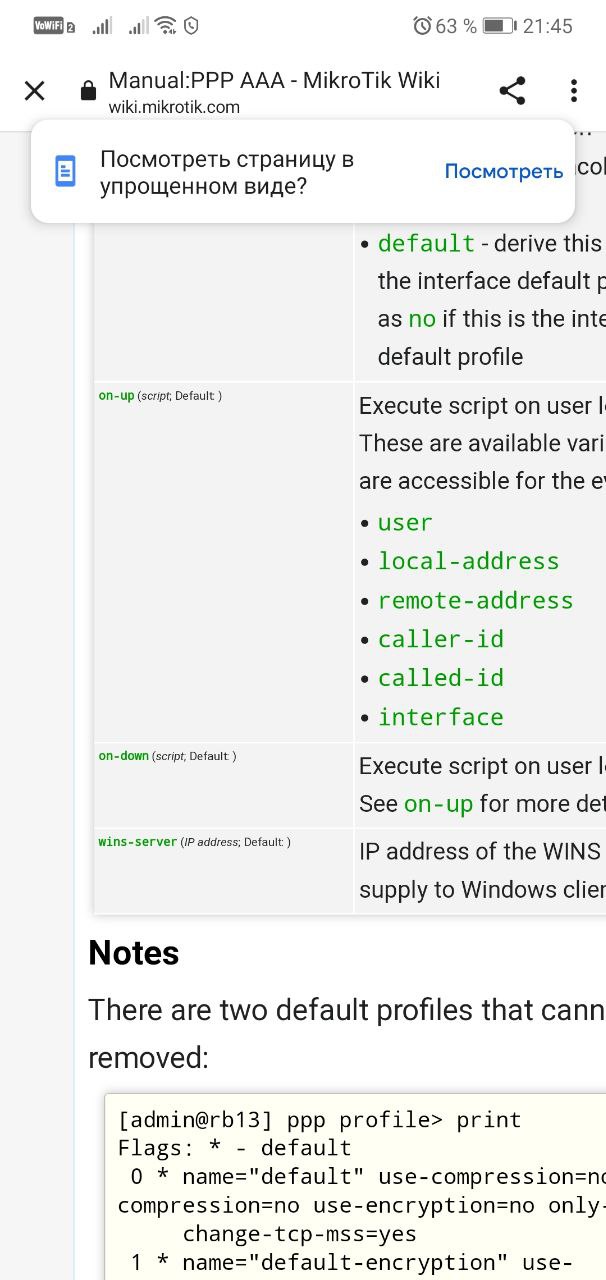The width and height of the screenshot is (606, 1280).
Task: Select the wins-server property name
Action: click(138, 842)
